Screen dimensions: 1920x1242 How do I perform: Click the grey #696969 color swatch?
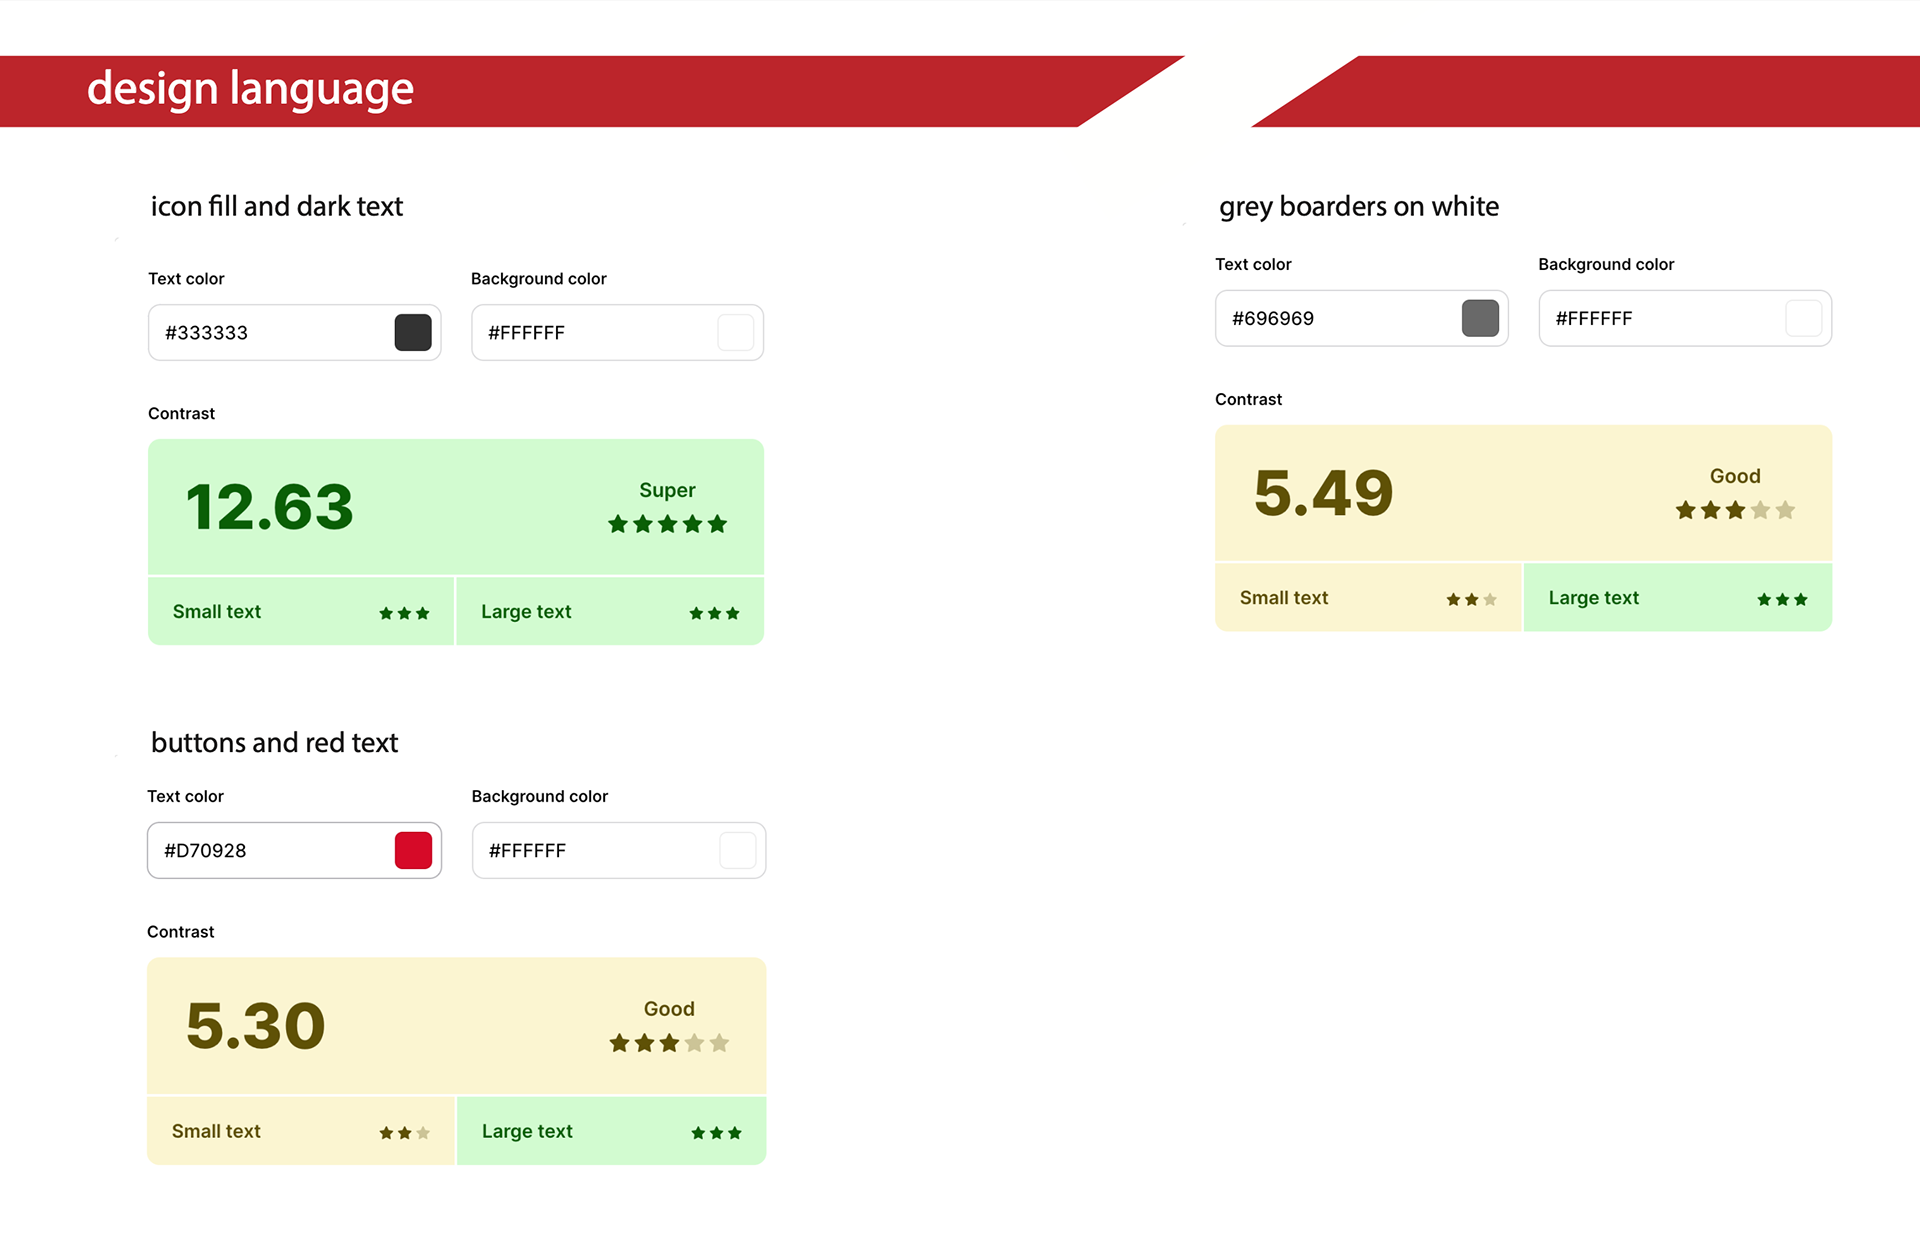[x=1480, y=318]
